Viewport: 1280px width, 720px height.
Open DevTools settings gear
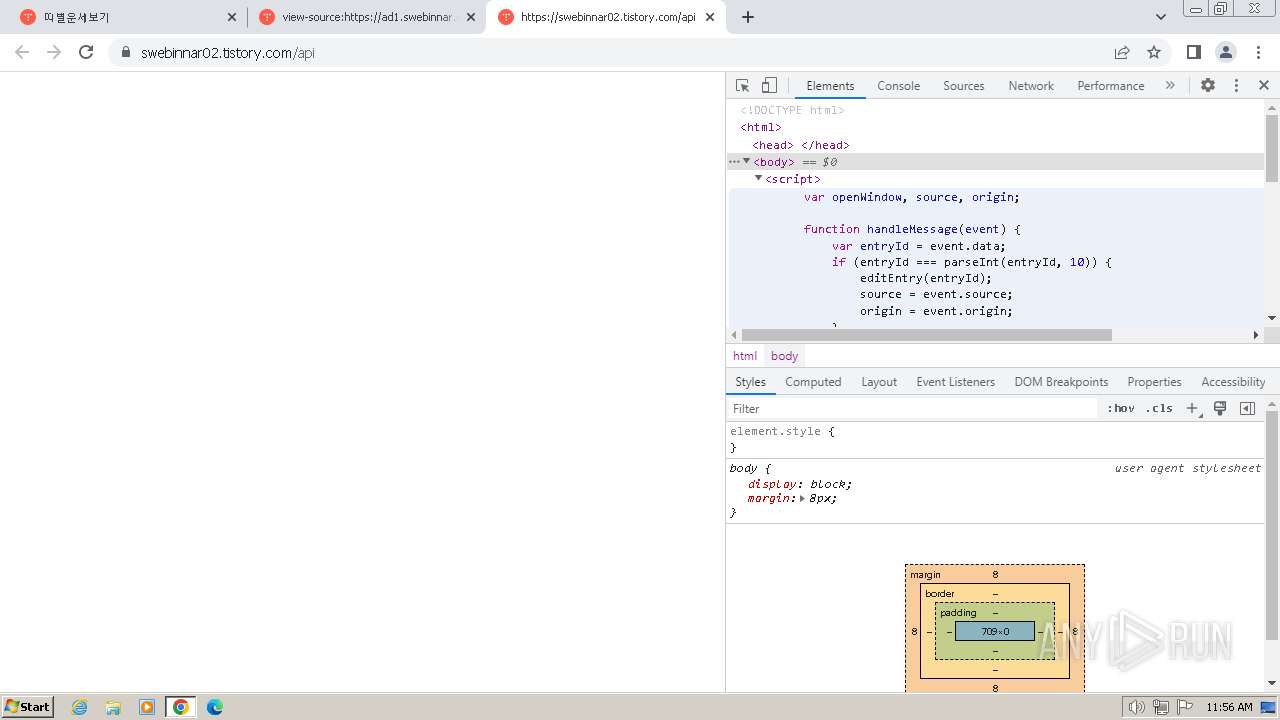coord(1208,86)
